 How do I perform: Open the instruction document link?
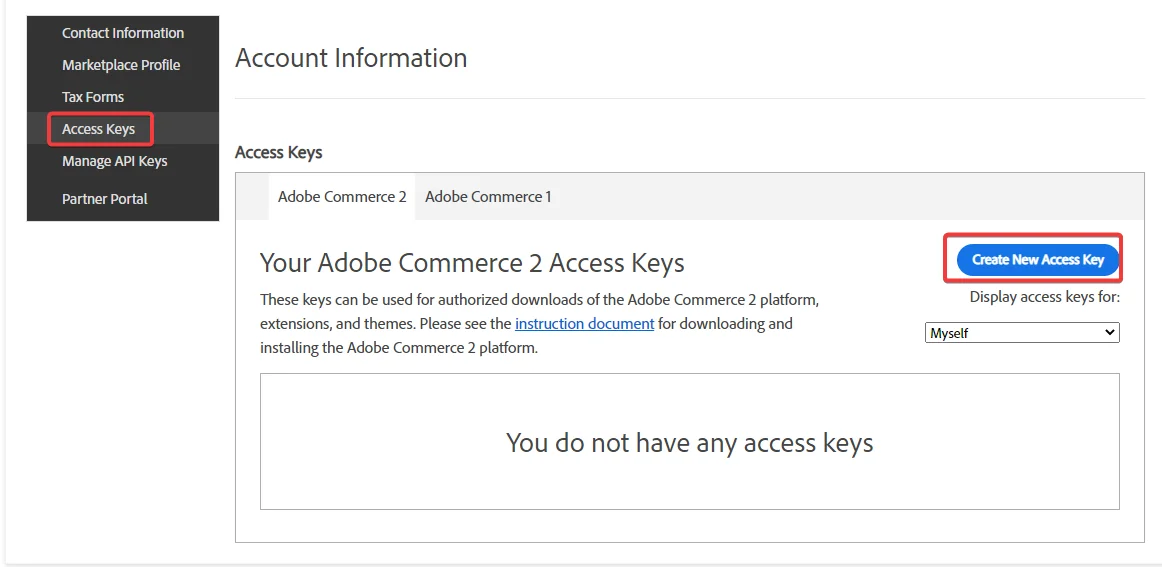click(584, 323)
